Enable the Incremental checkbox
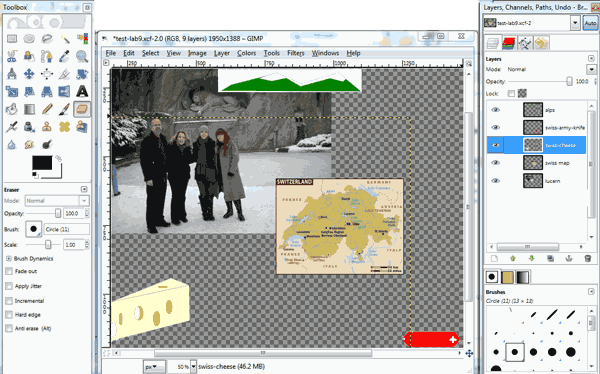 9,301
